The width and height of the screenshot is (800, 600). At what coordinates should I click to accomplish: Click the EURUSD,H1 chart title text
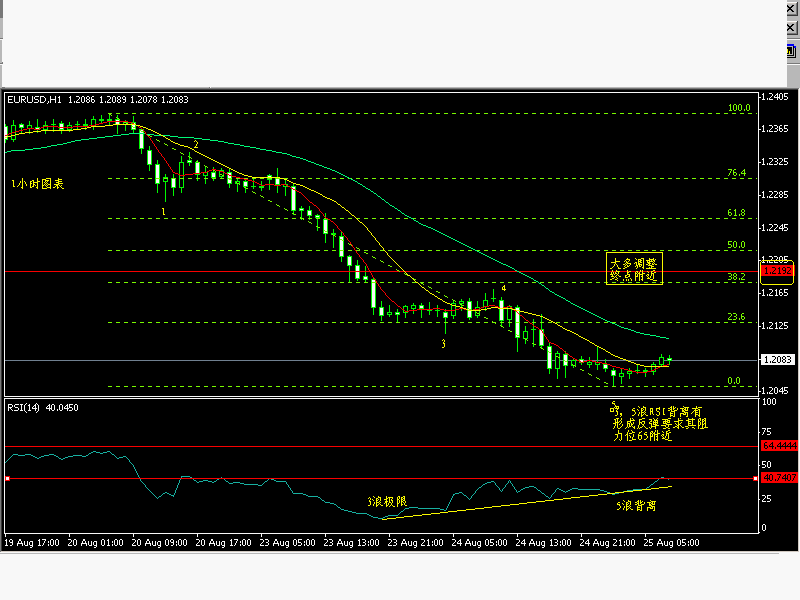coord(34,99)
